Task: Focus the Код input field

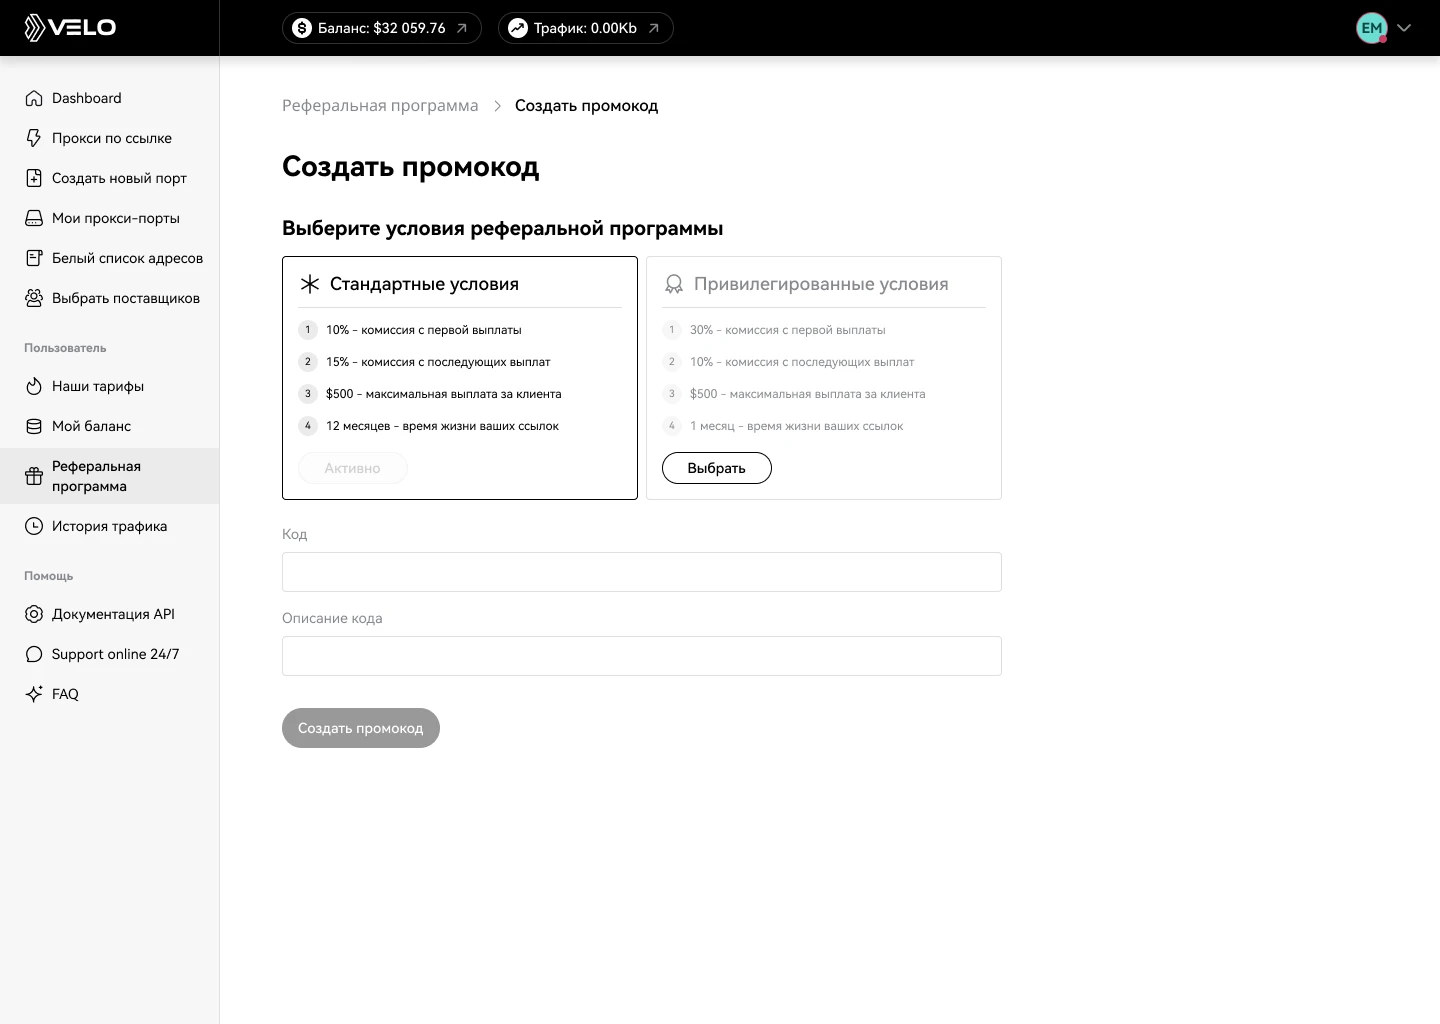Action: [642, 572]
